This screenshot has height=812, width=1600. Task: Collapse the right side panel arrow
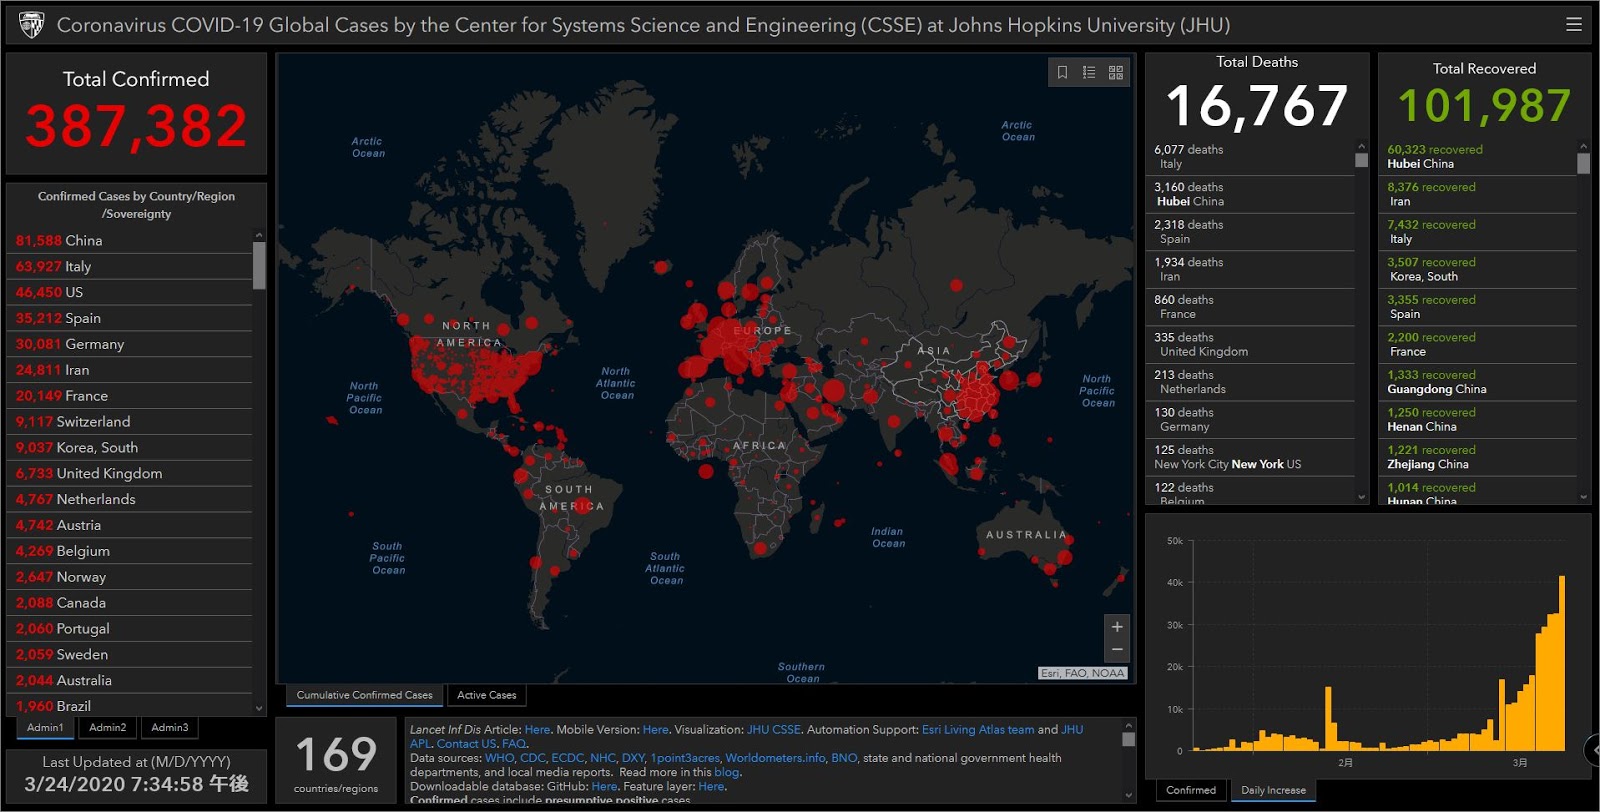click(x=1593, y=749)
